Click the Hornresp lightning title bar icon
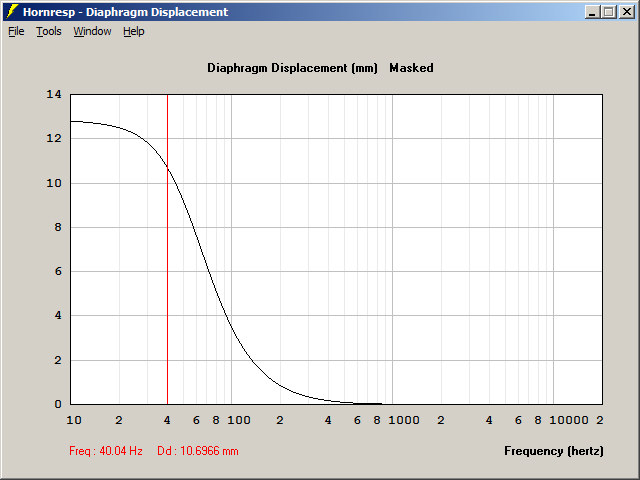 [12, 12]
